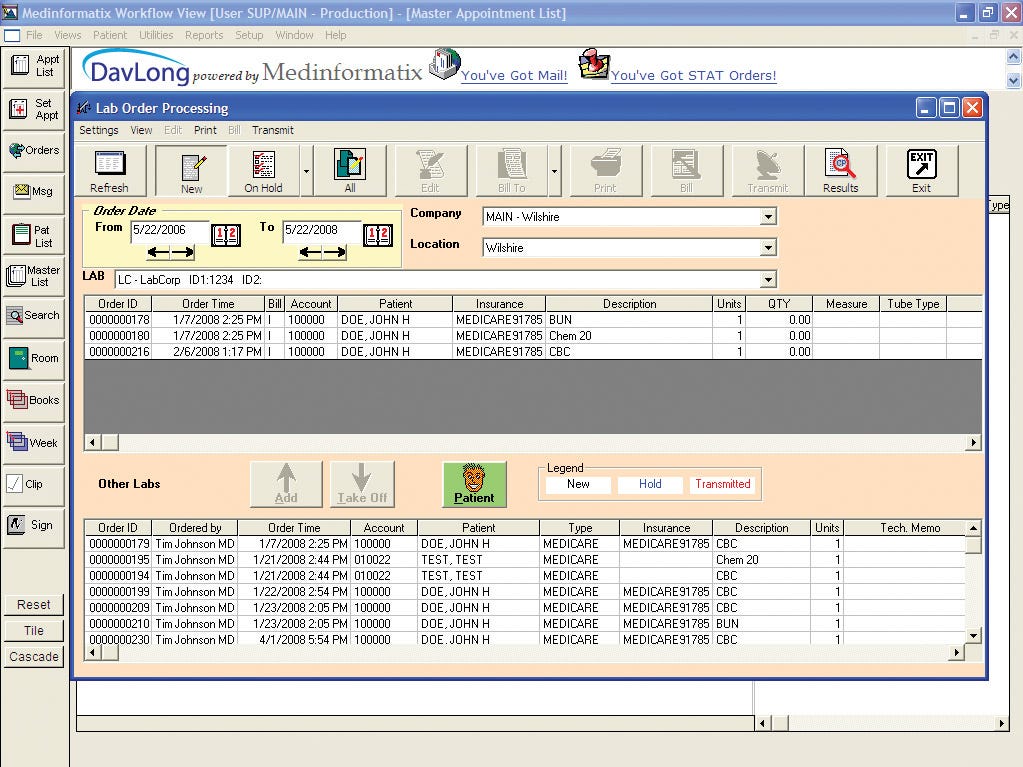1023x767 pixels.
Task: Sort by Description column in upper grid
Action: point(629,304)
